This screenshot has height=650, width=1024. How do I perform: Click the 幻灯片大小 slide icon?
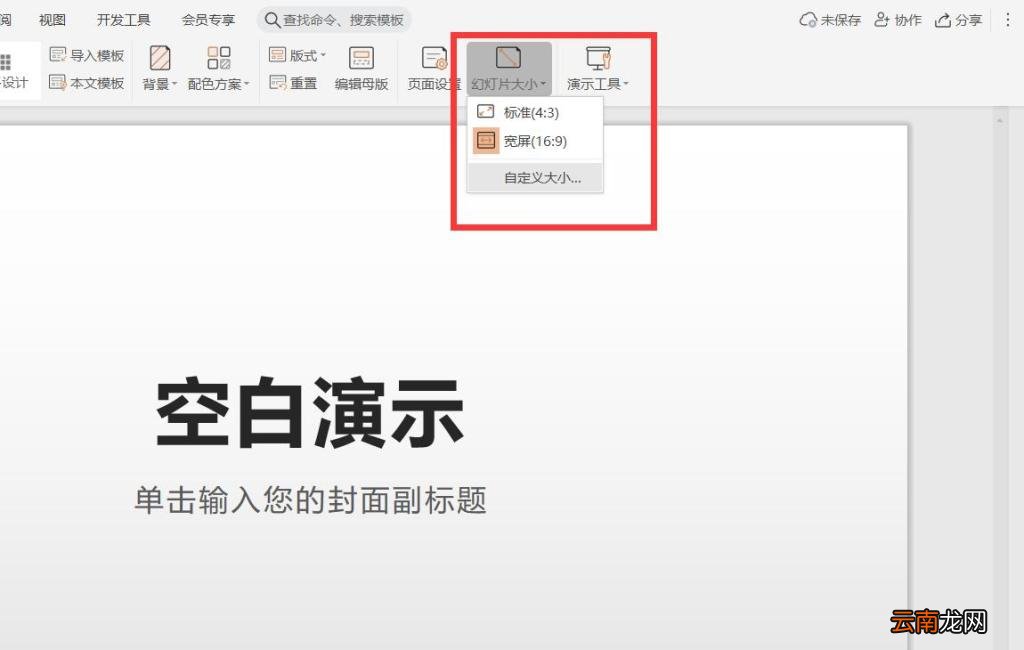(x=508, y=57)
